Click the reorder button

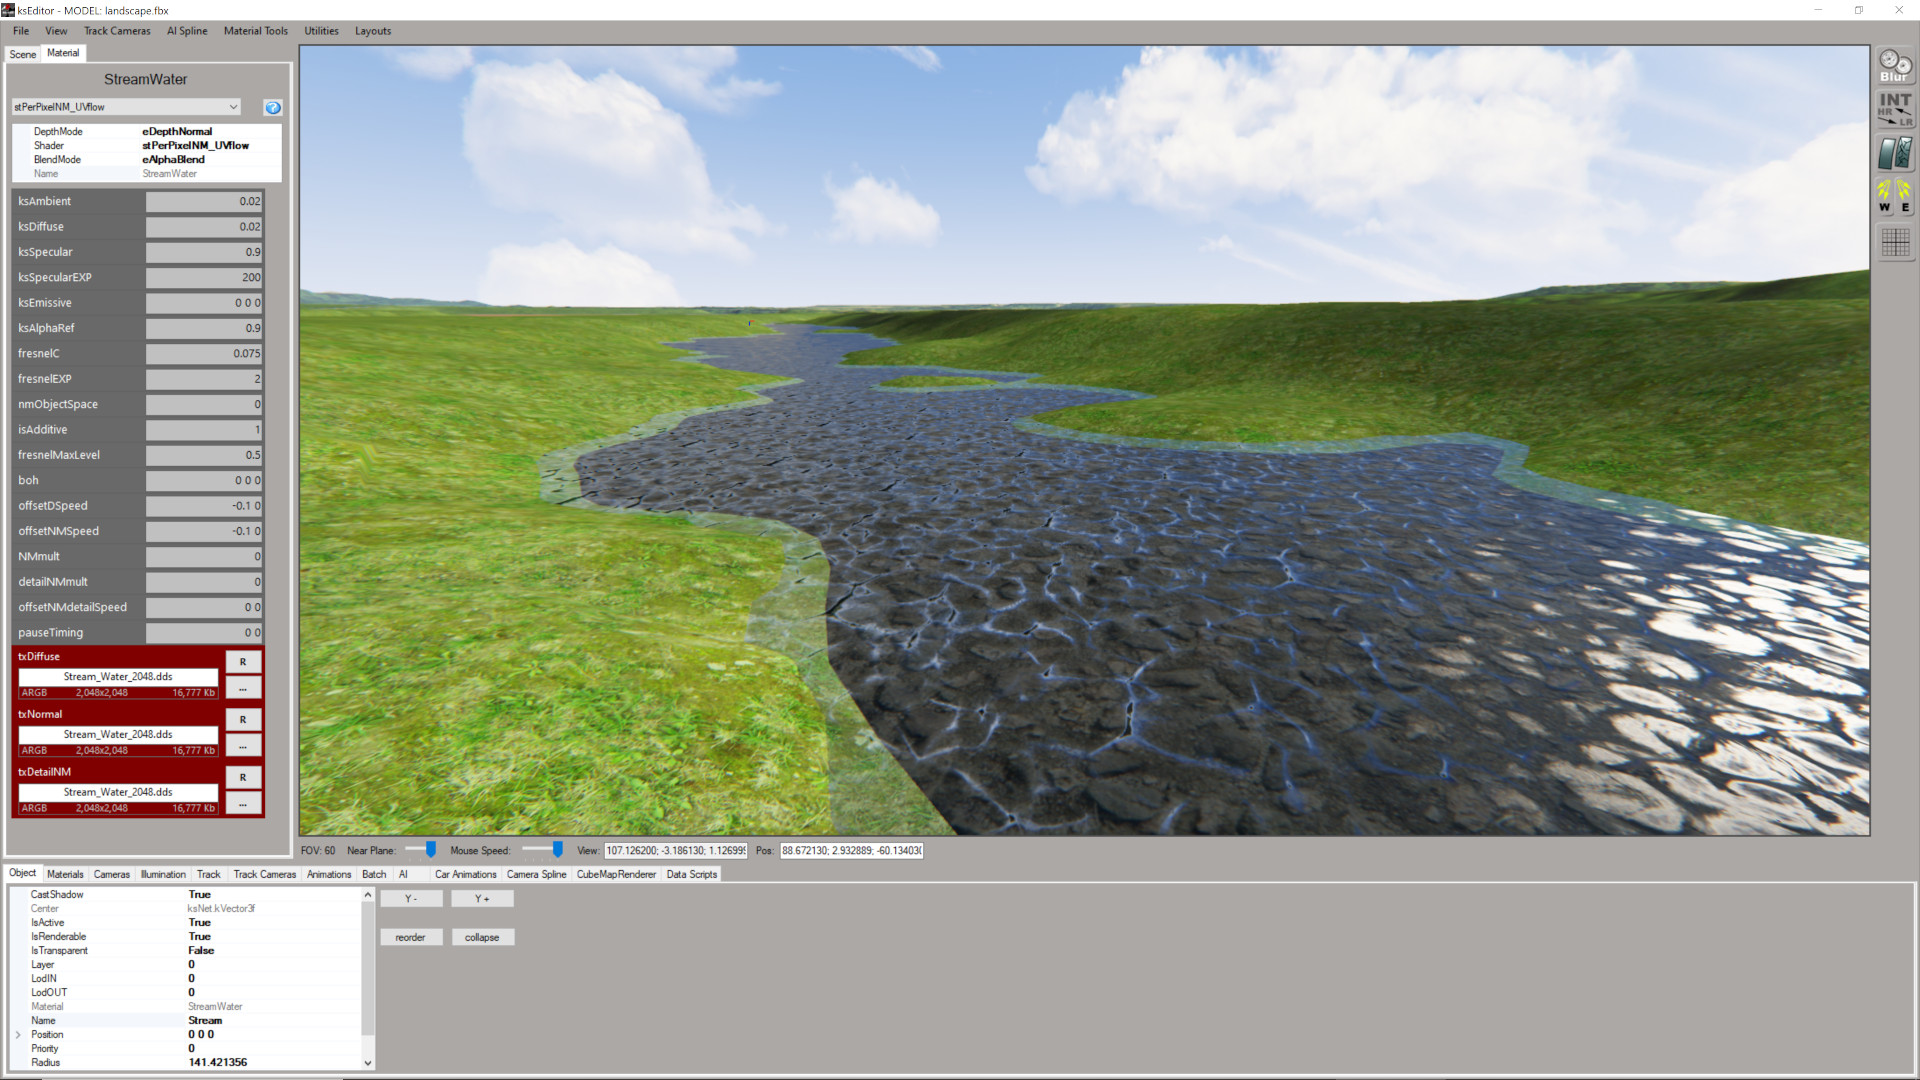pos(410,938)
